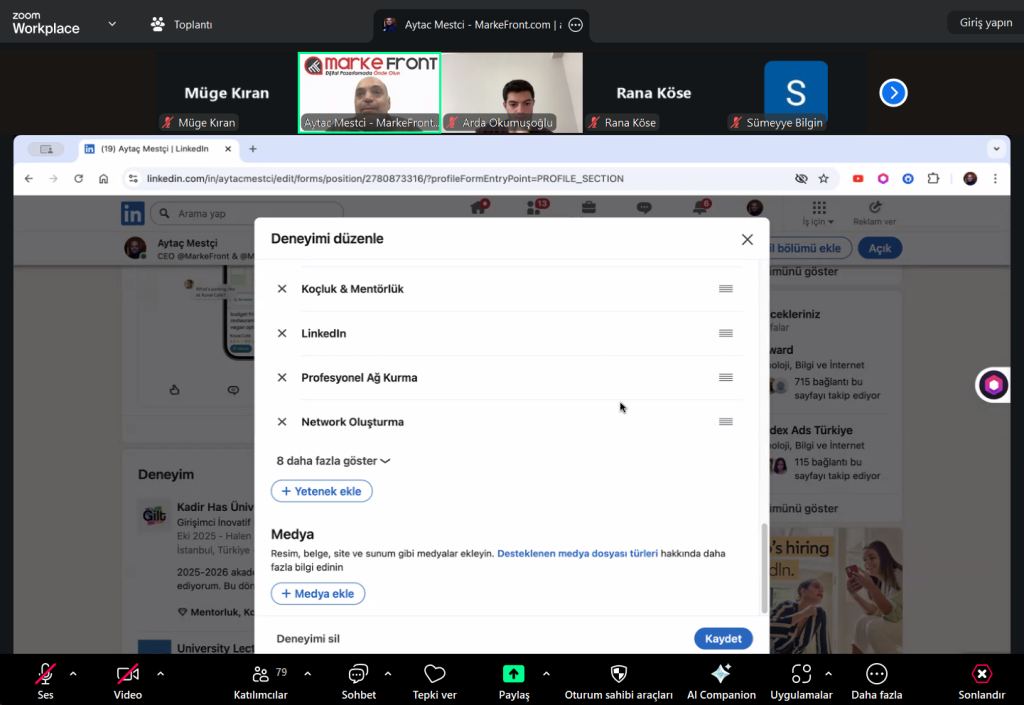
Task: Click the Daha fazla three-dots icon
Action: pyautogui.click(x=876, y=673)
